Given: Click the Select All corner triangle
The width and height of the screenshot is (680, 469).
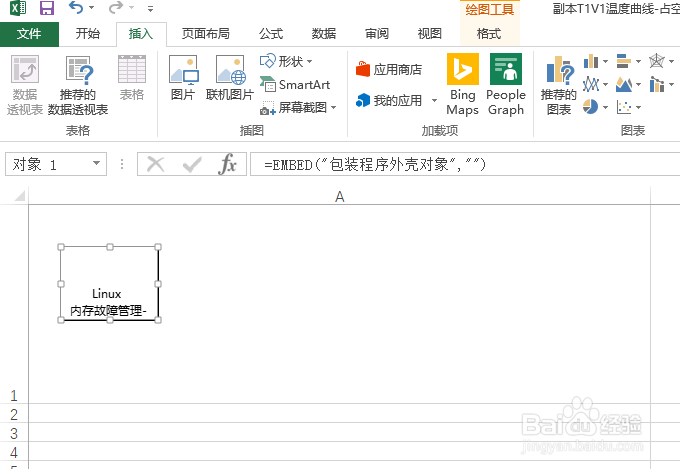Looking at the screenshot, I should (20, 196).
